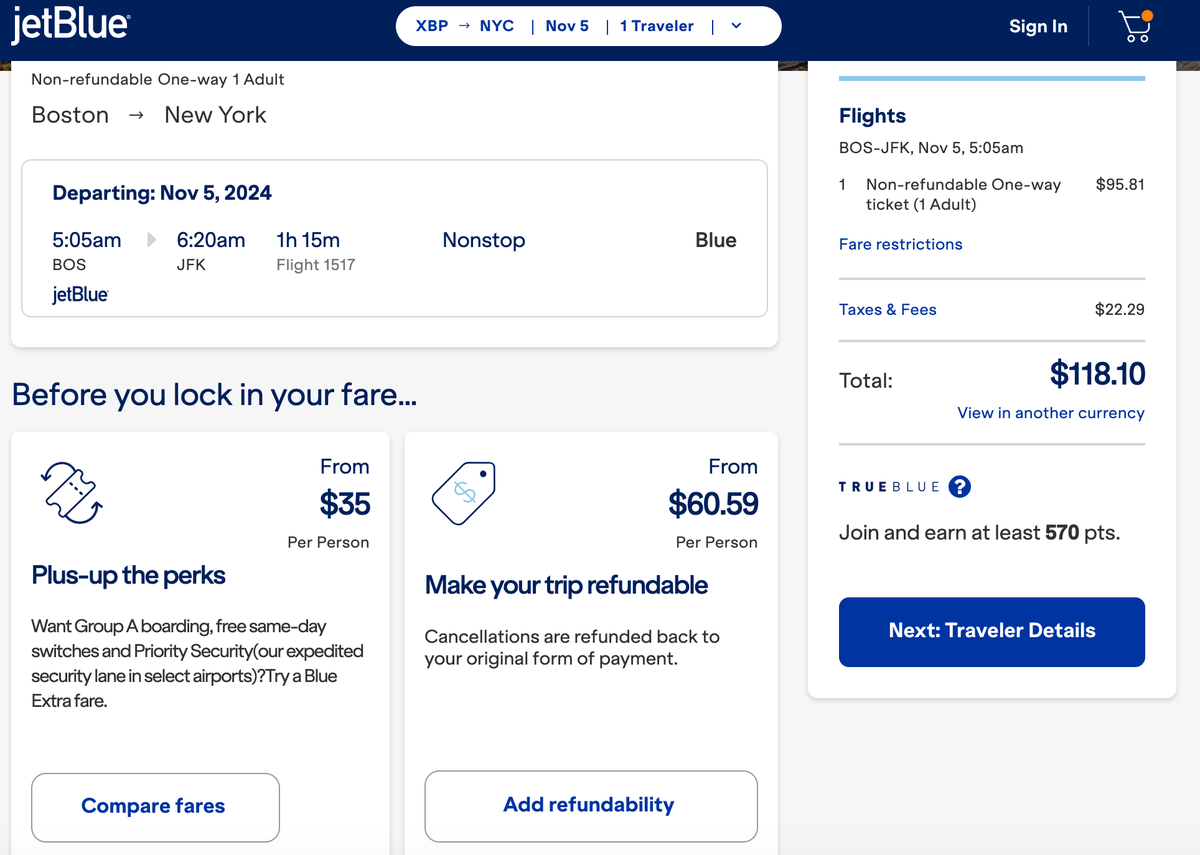
Task: Click the Taxes & Fees link
Action: pos(887,309)
